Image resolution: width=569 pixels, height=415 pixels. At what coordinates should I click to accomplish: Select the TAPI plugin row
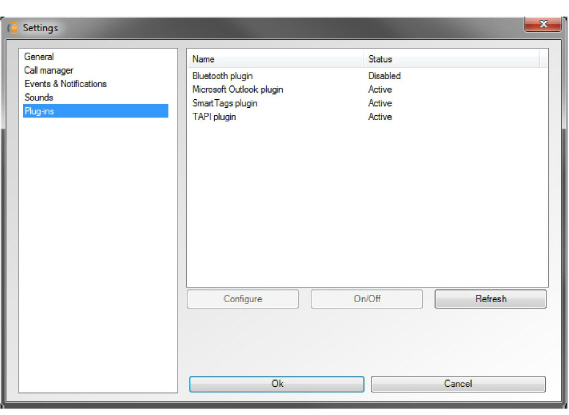[367, 117]
